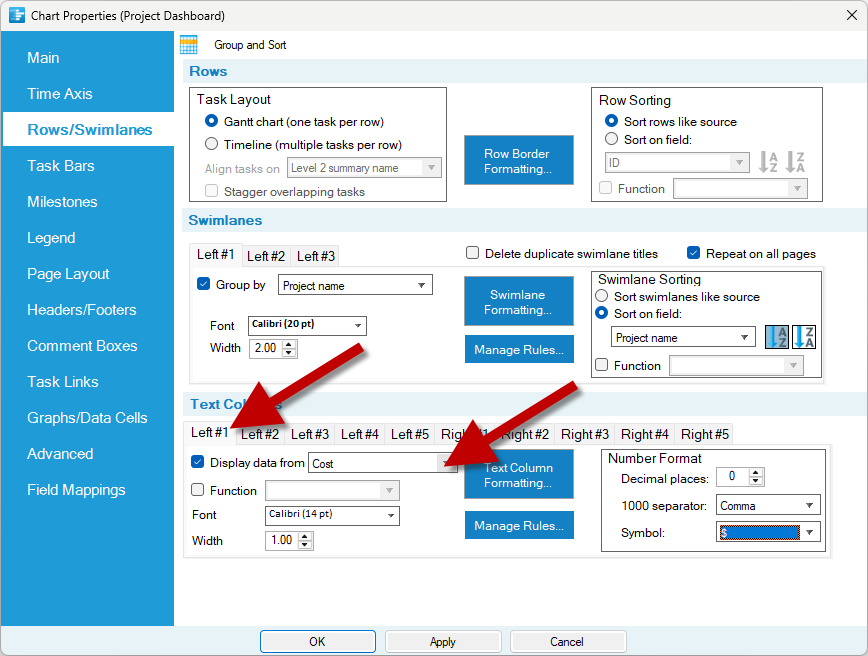868x656 pixels.
Task: Uncheck Display data from checkbox
Action: point(197,462)
